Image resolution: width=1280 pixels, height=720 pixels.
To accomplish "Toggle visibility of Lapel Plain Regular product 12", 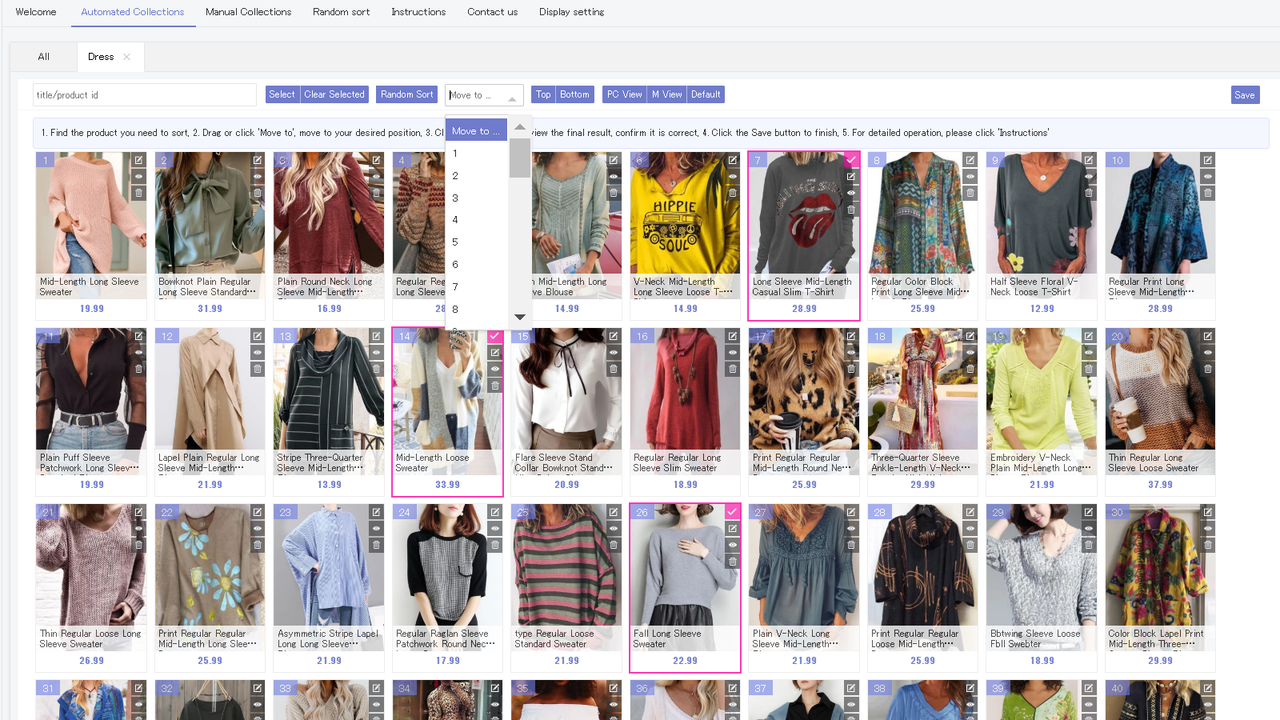I will (x=257, y=352).
